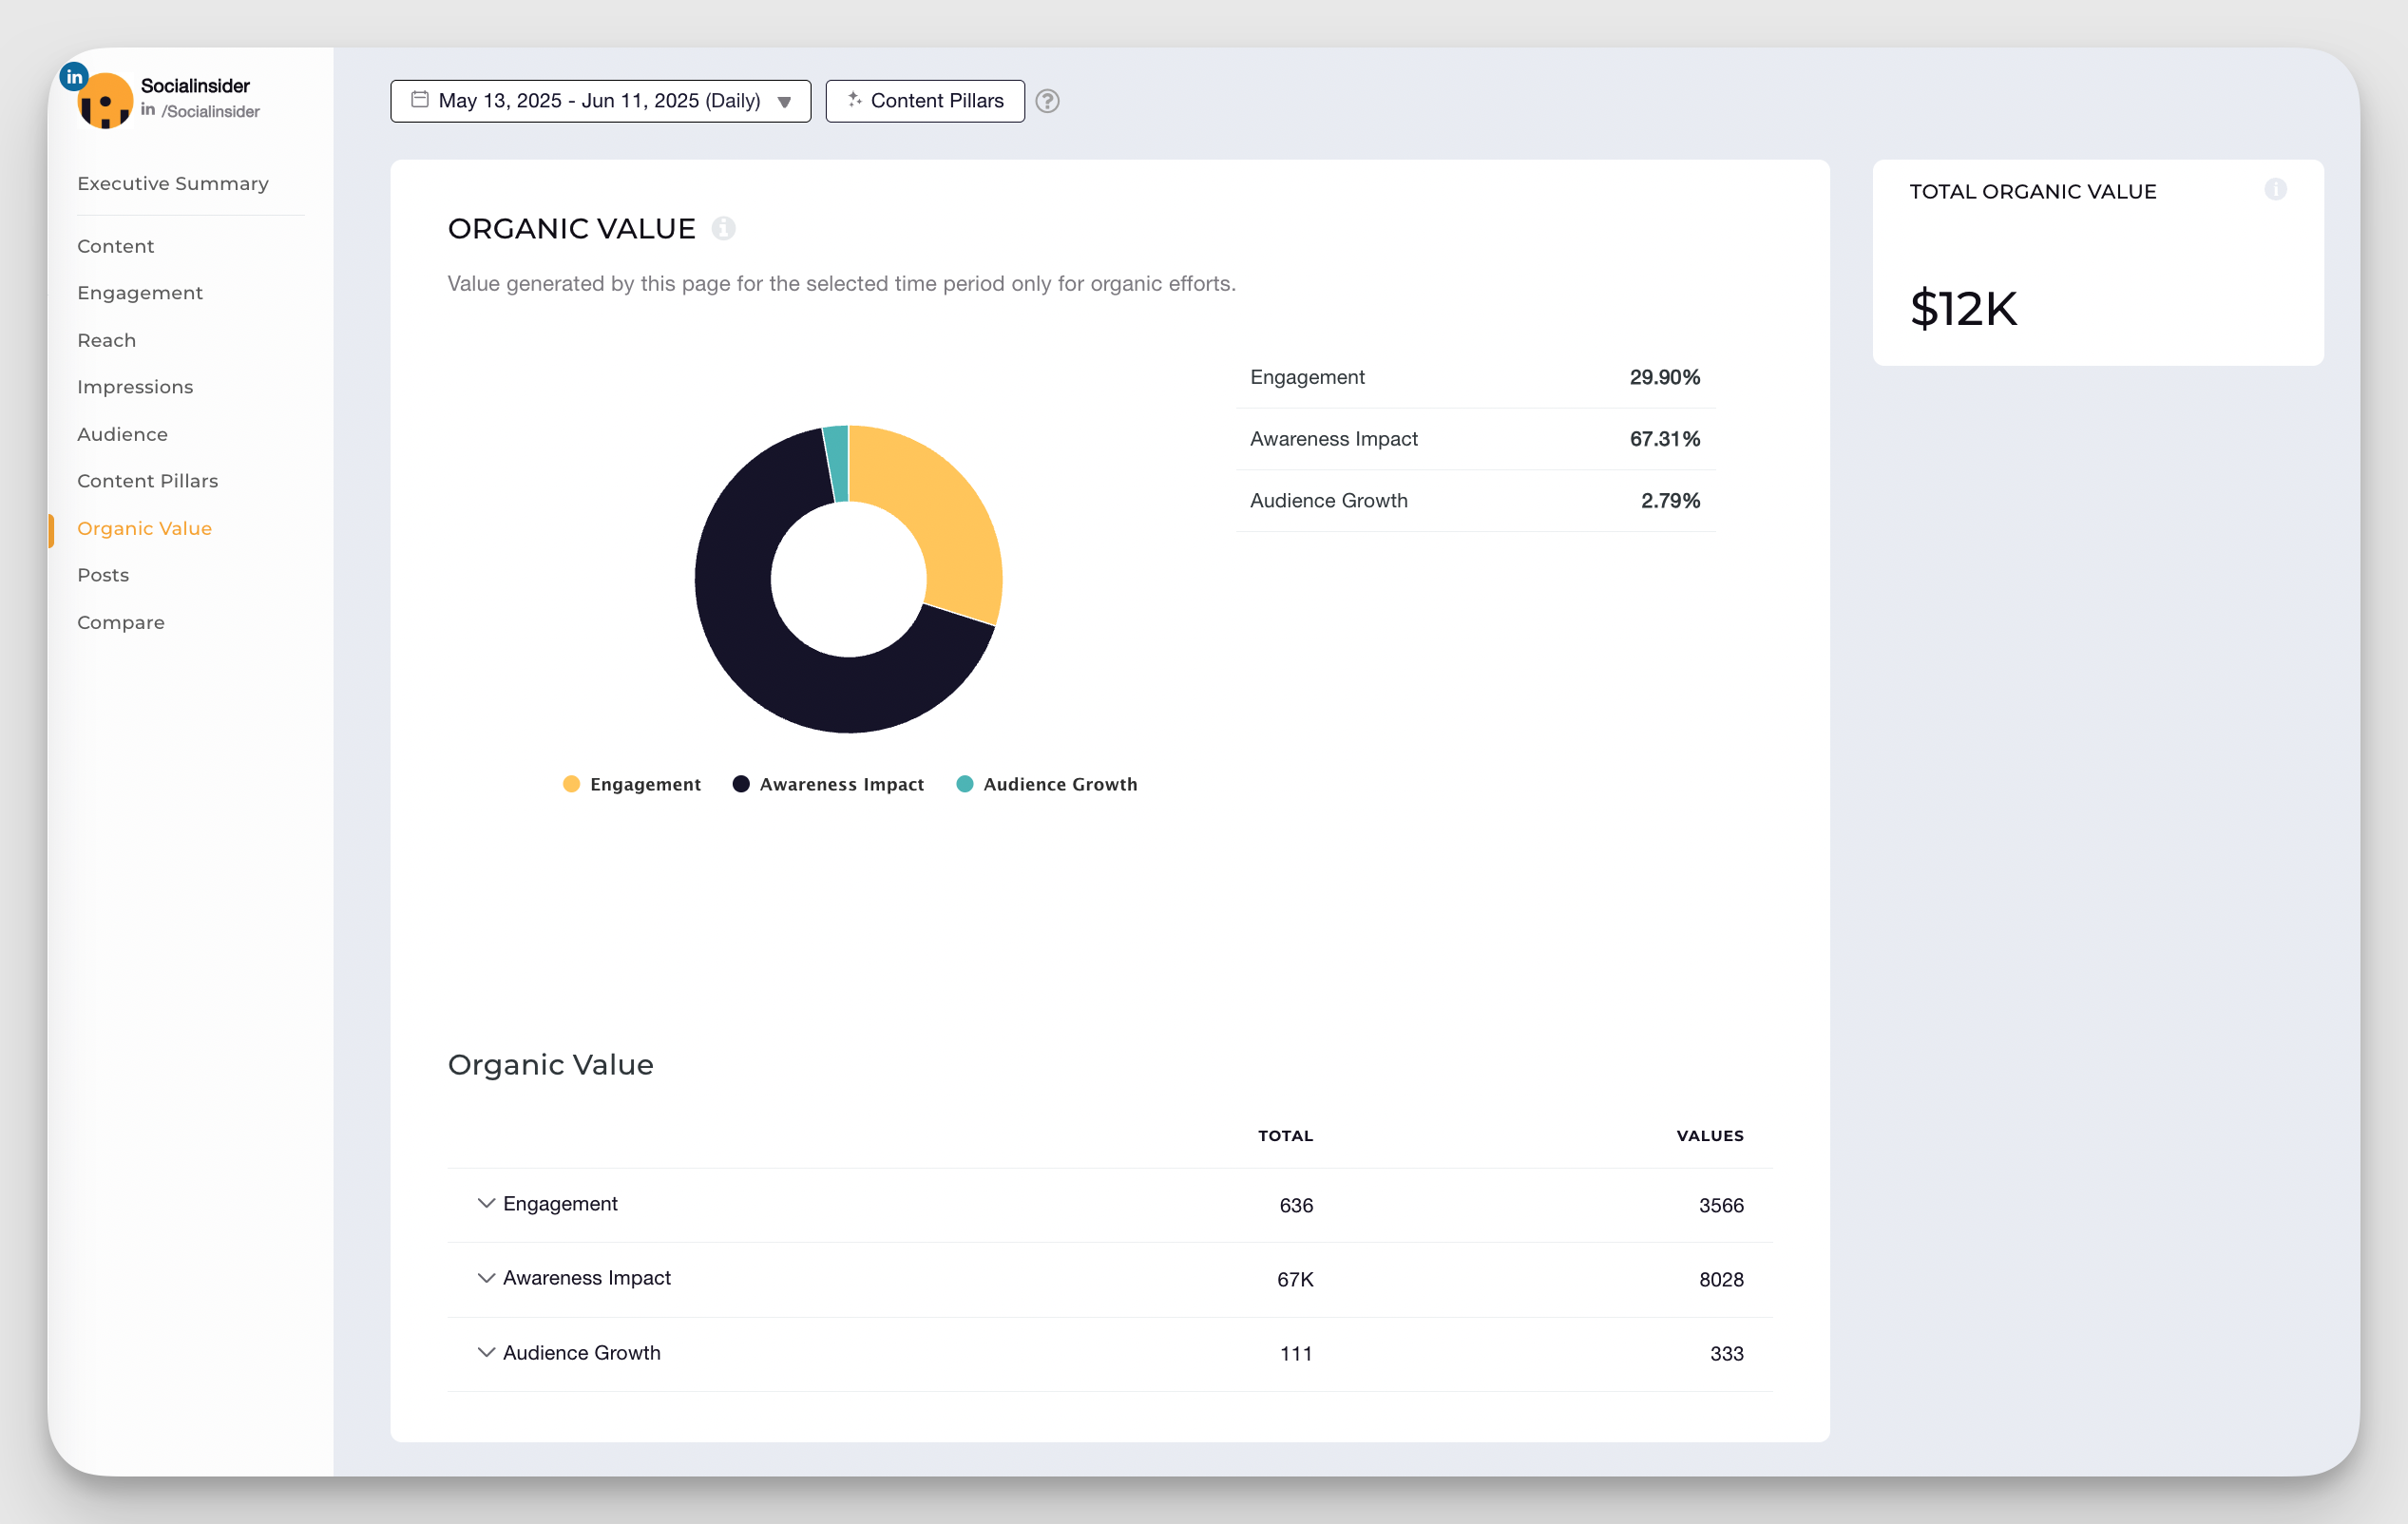Expand the Awareness Impact table row
Viewport: 2408px width, 1524px height.
pos(487,1278)
